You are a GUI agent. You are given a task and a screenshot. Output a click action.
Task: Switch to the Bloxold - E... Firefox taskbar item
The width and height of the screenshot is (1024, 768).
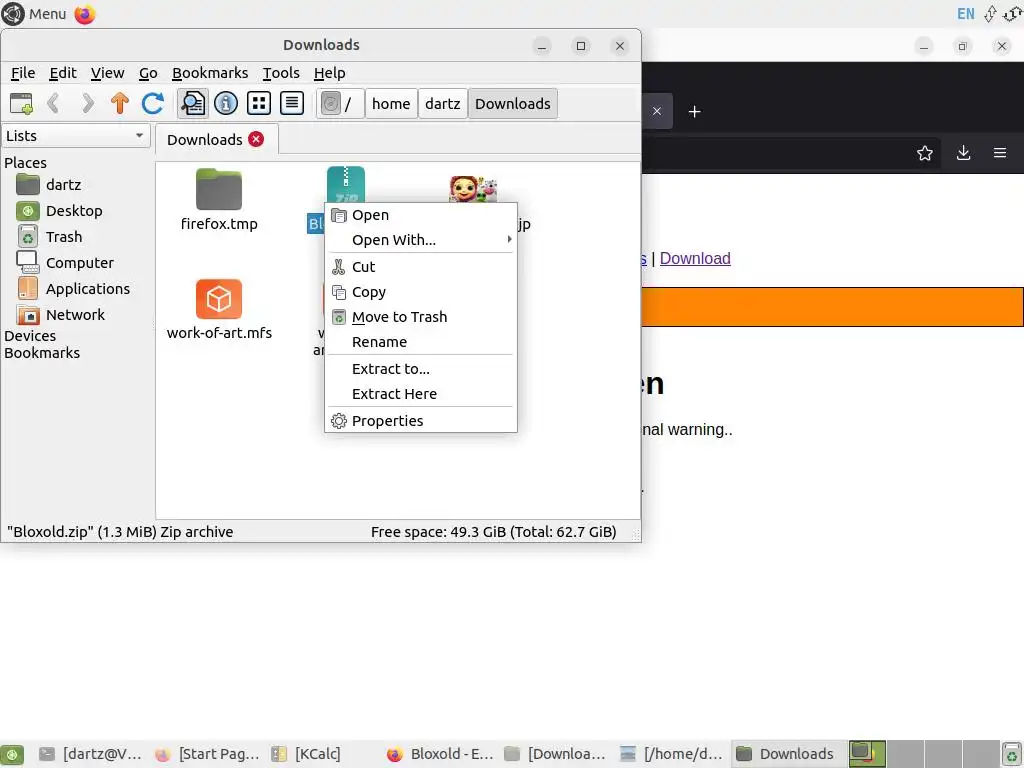[x=440, y=754]
